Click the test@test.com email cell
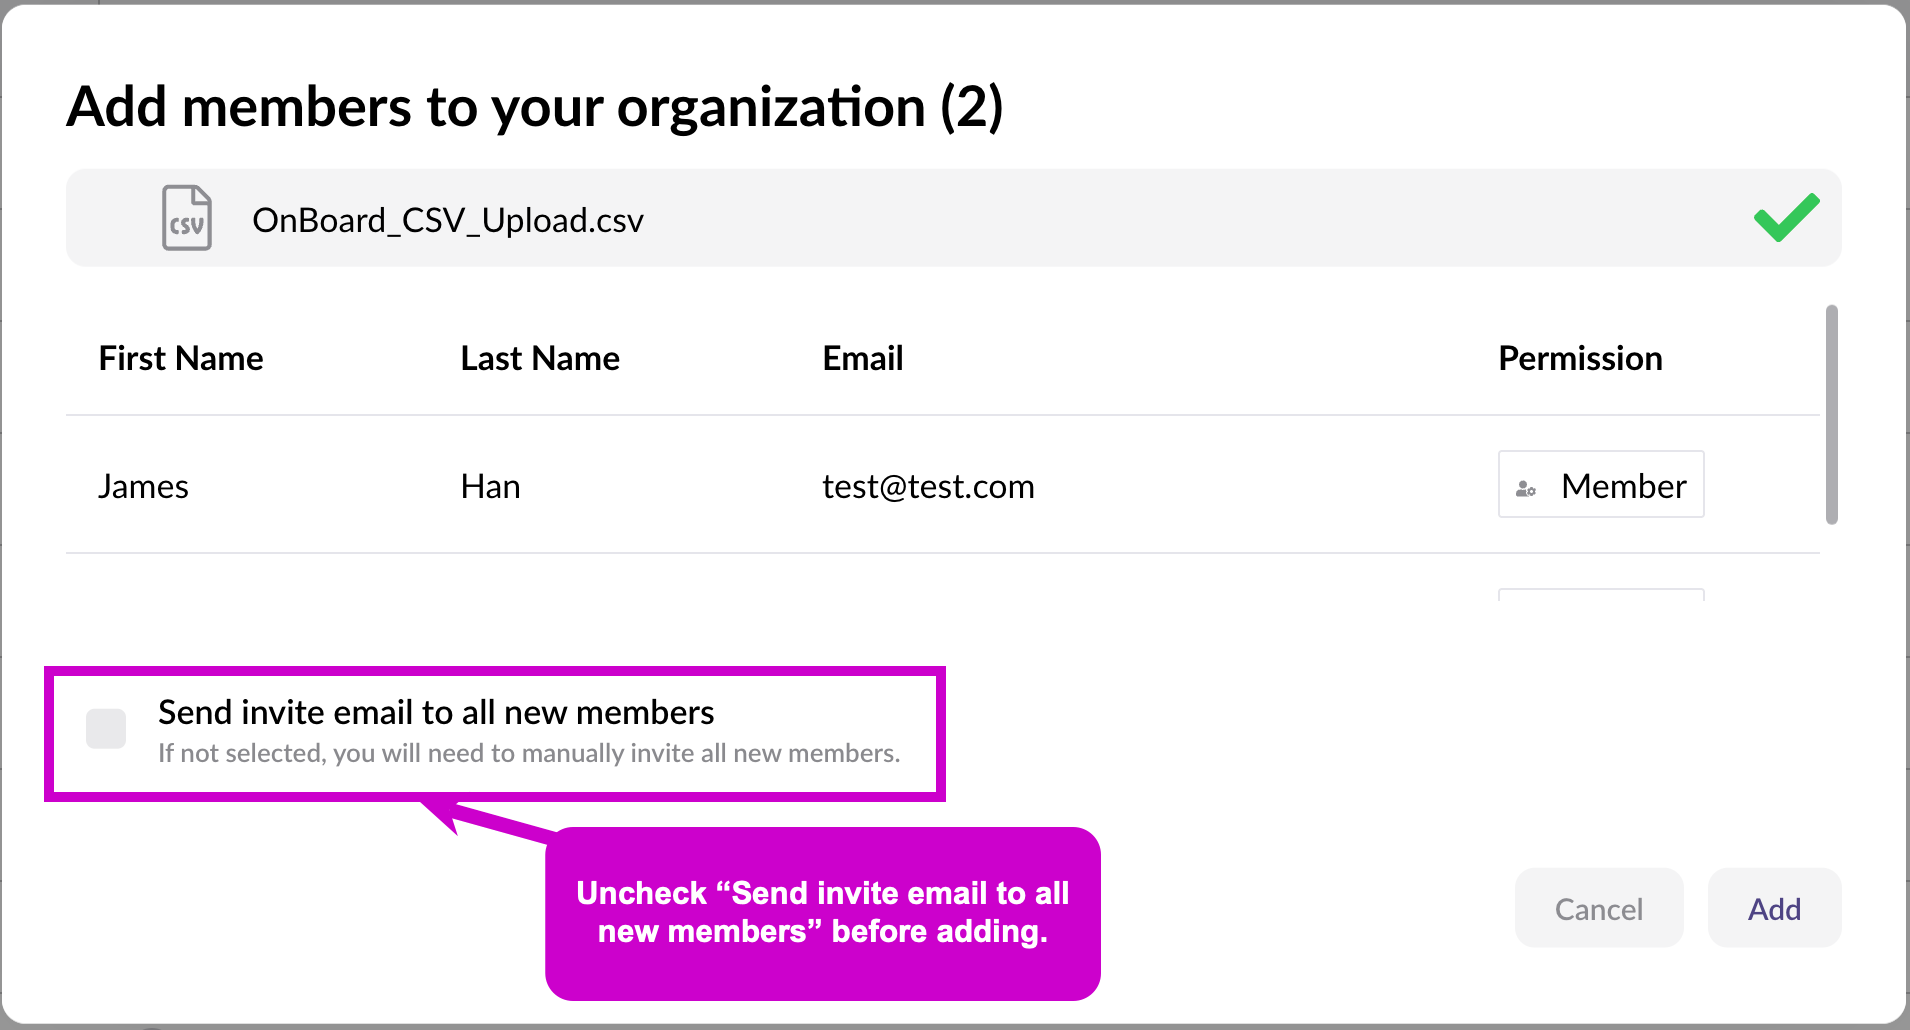 tap(928, 487)
